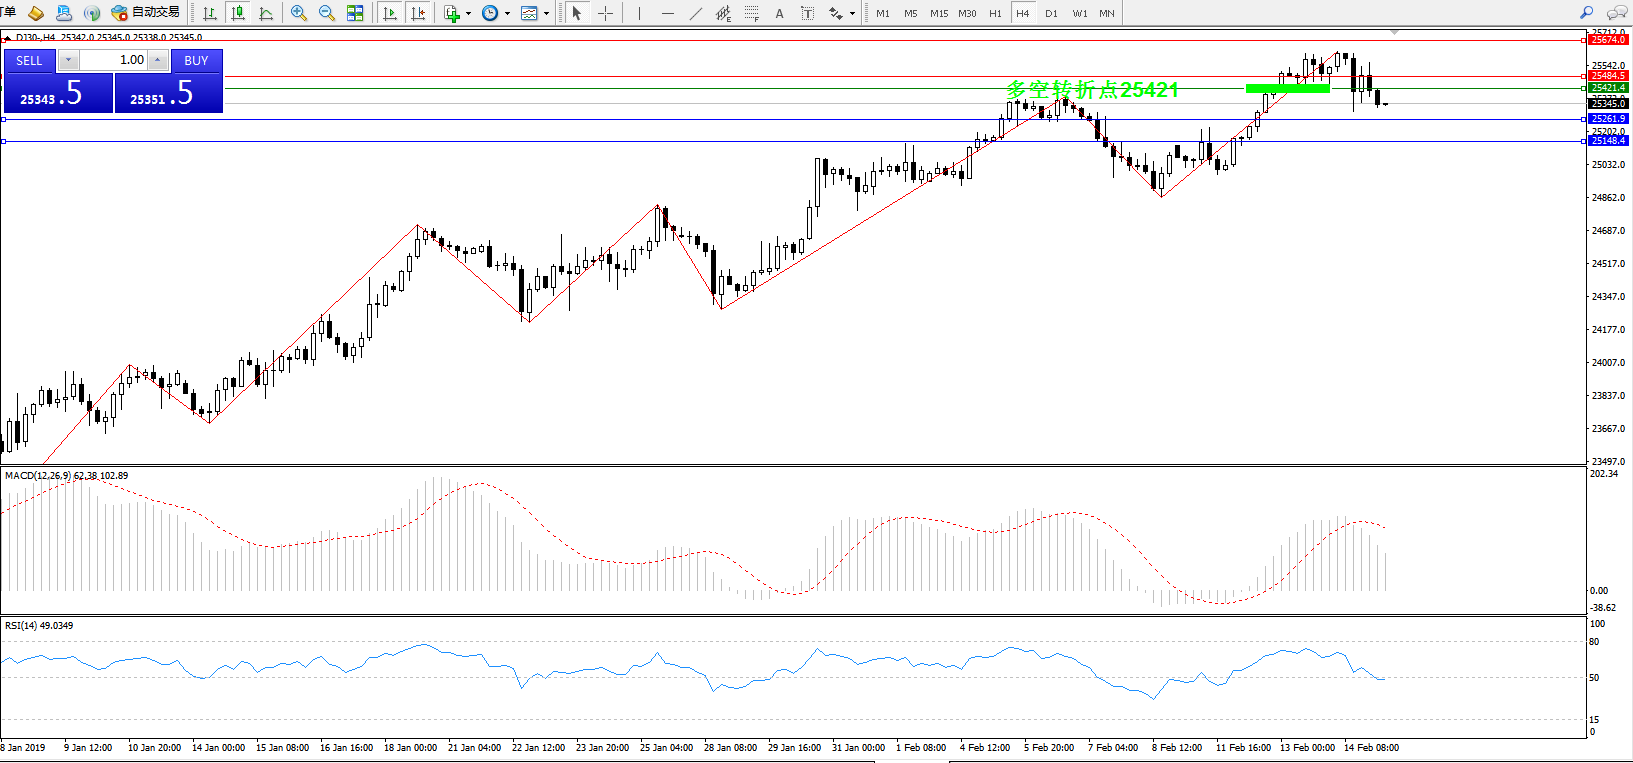Select the Crosshair tool

[x=605, y=13]
